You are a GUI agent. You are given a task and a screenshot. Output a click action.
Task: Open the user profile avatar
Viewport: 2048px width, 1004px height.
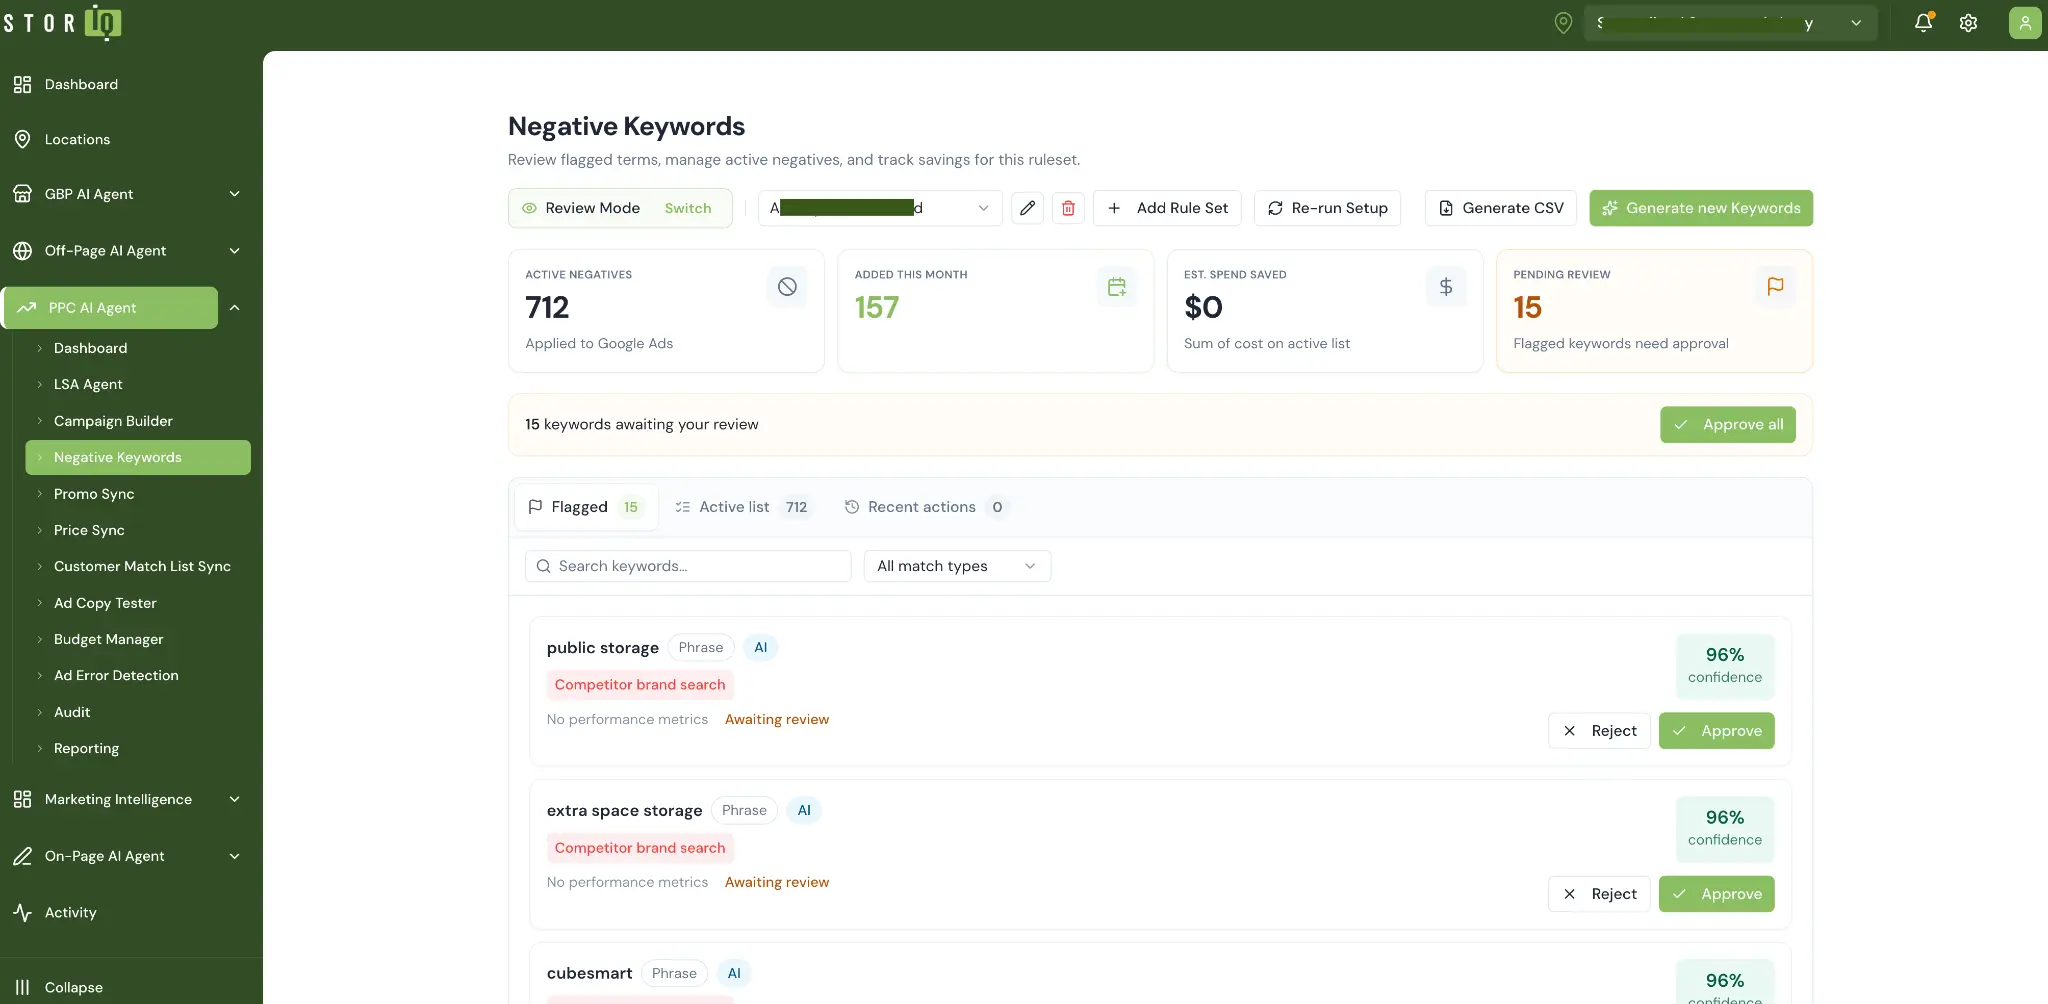[2025, 23]
